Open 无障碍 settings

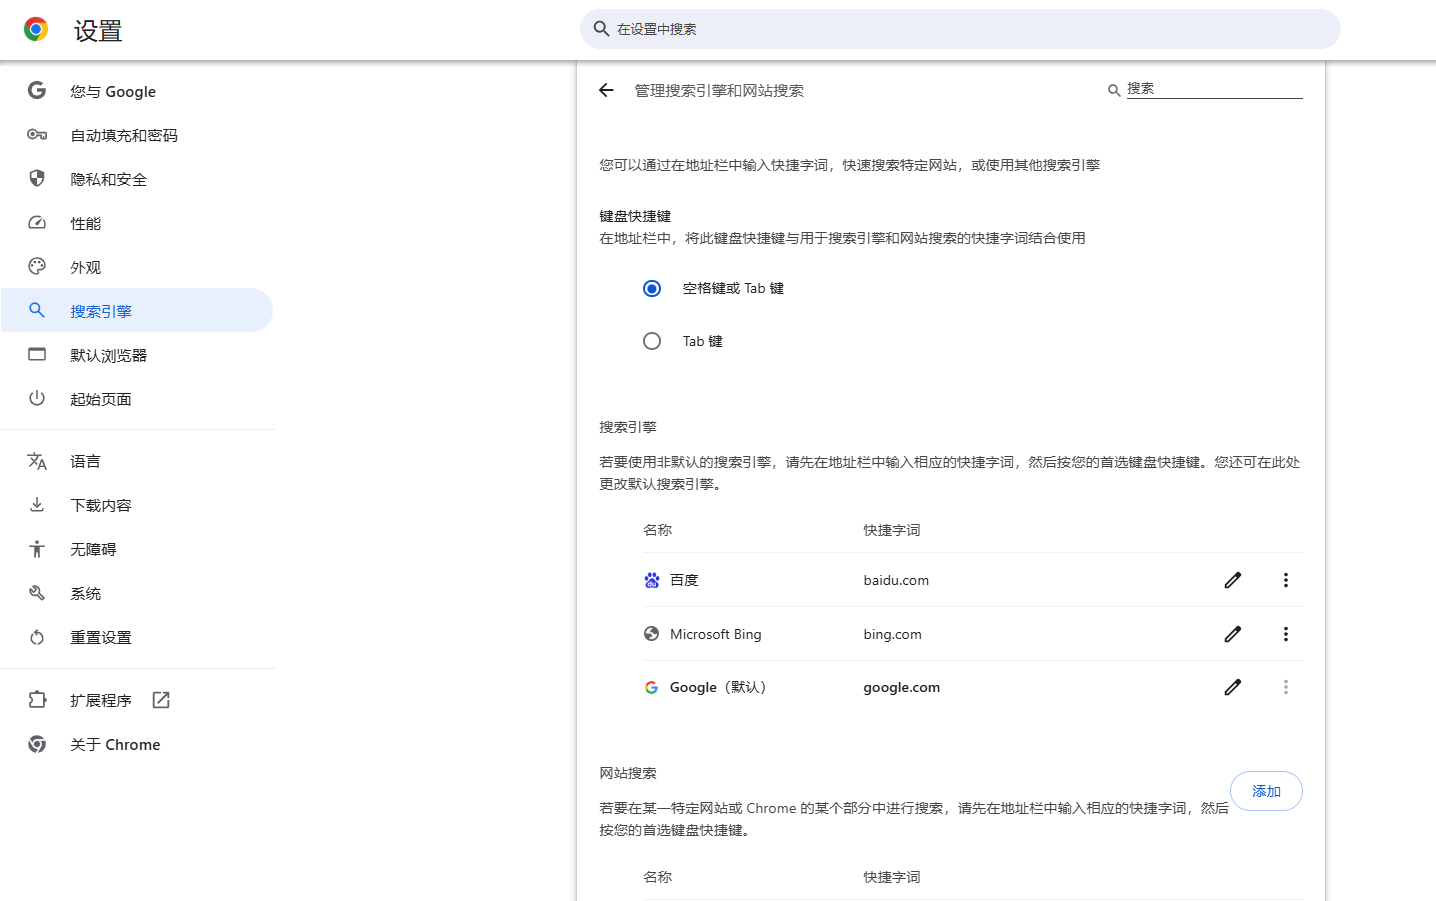pyautogui.click(x=136, y=549)
